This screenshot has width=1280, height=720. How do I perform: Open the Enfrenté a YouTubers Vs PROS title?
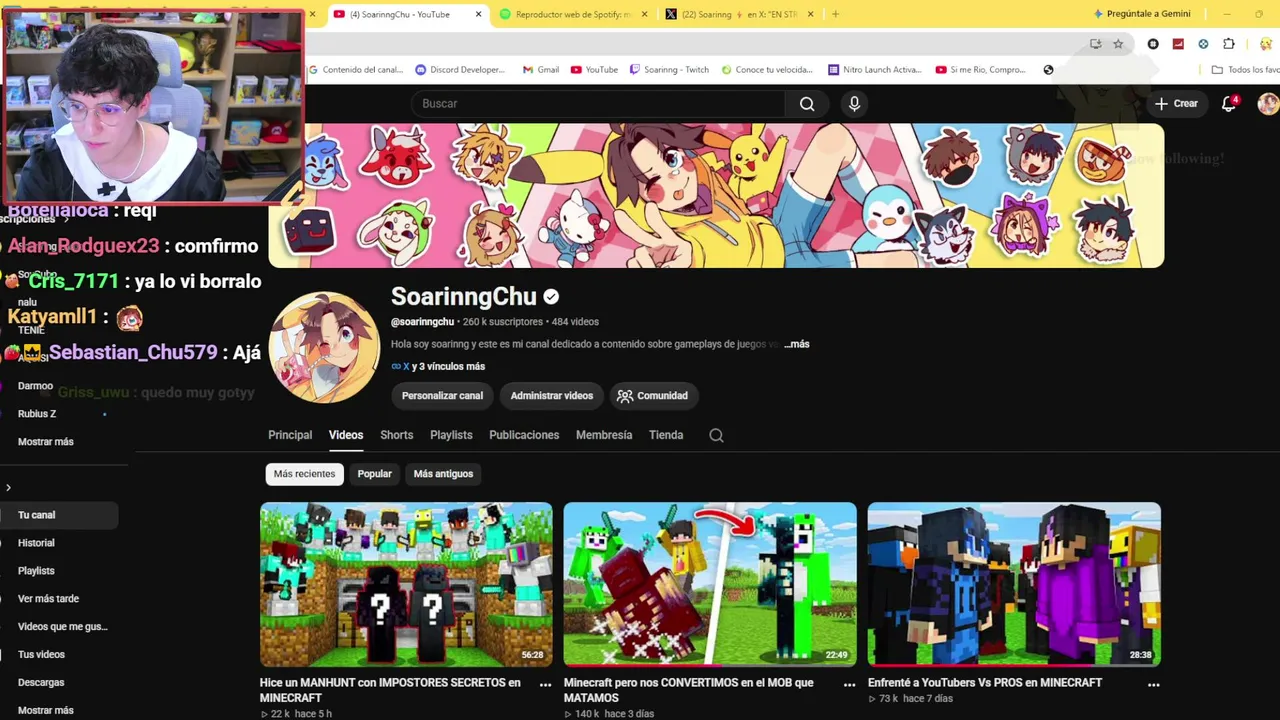(x=985, y=683)
